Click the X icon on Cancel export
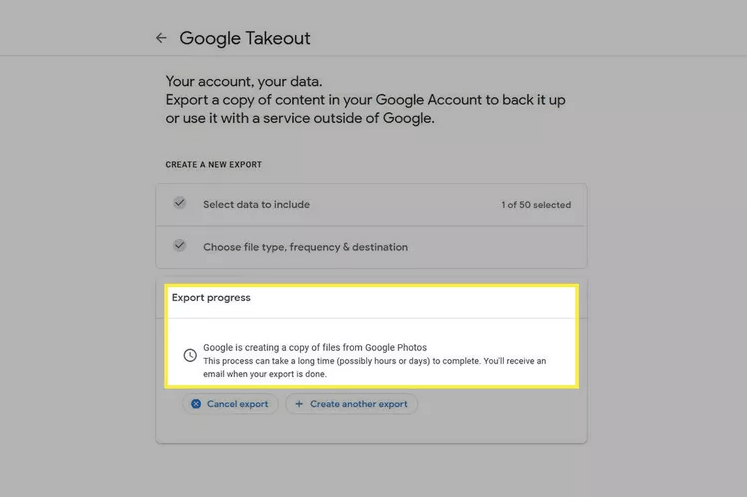This screenshot has height=497, width=747. [x=196, y=404]
